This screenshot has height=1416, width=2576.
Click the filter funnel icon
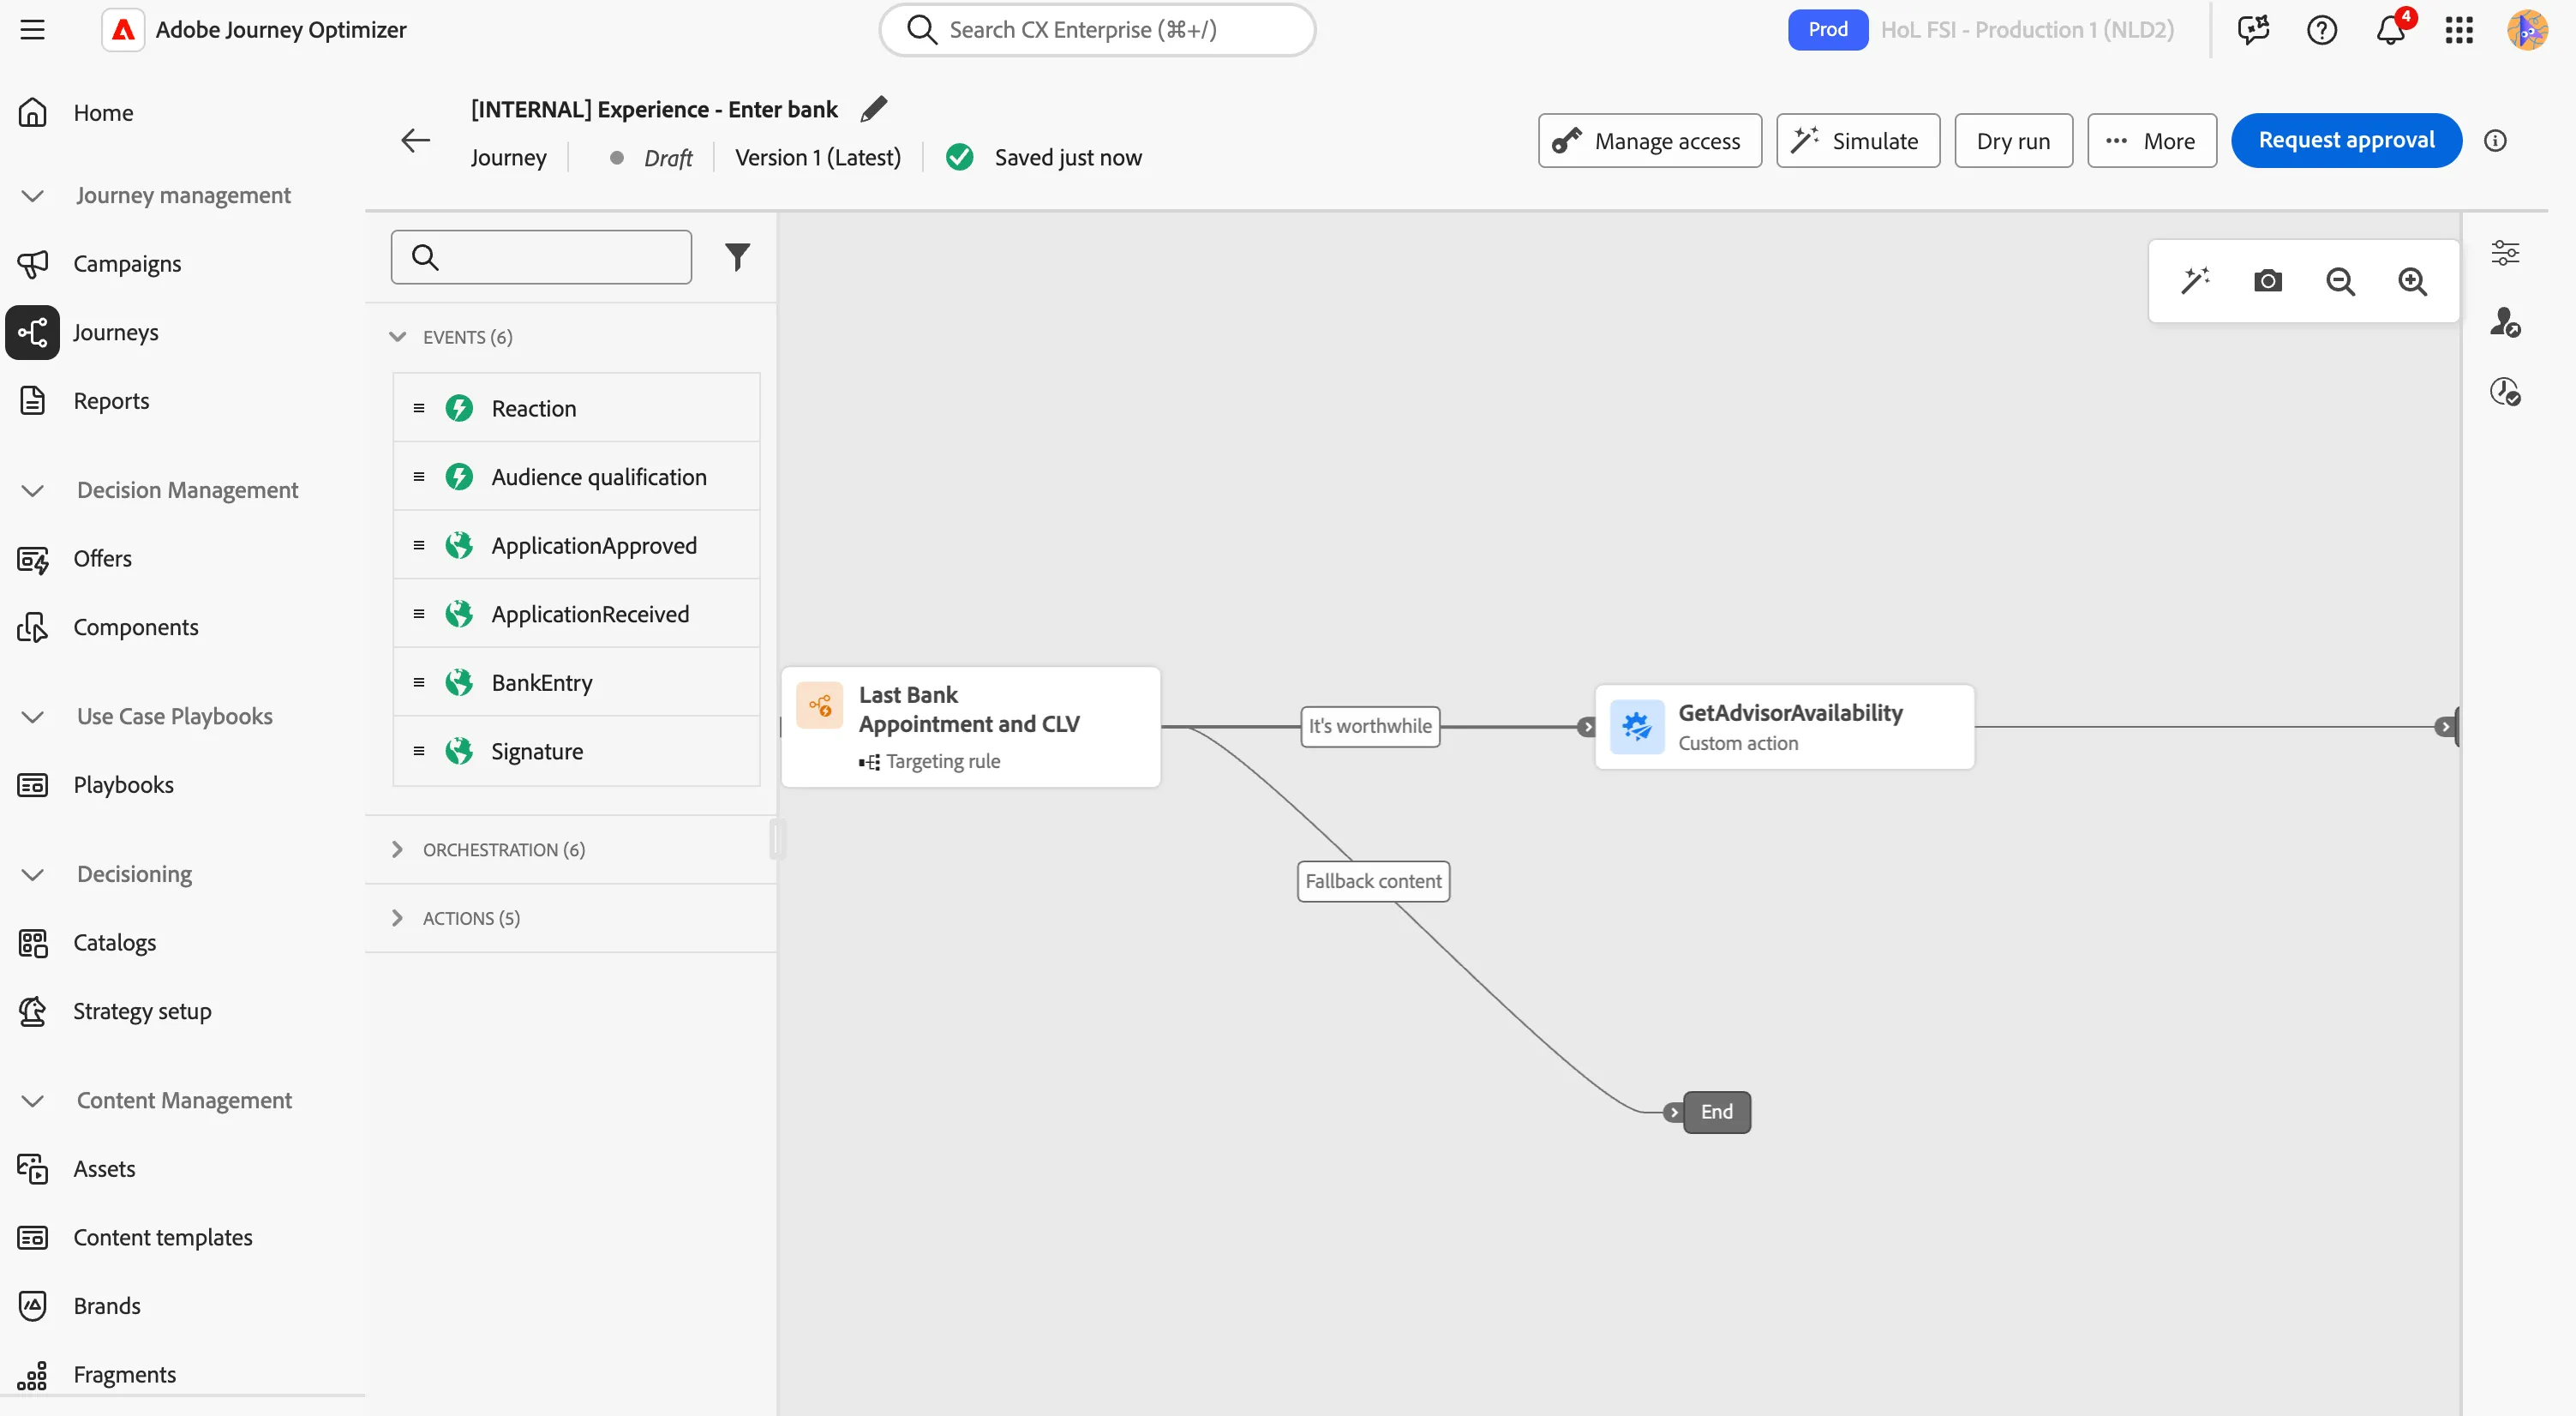pyautogui.click(x=737, y=258)
